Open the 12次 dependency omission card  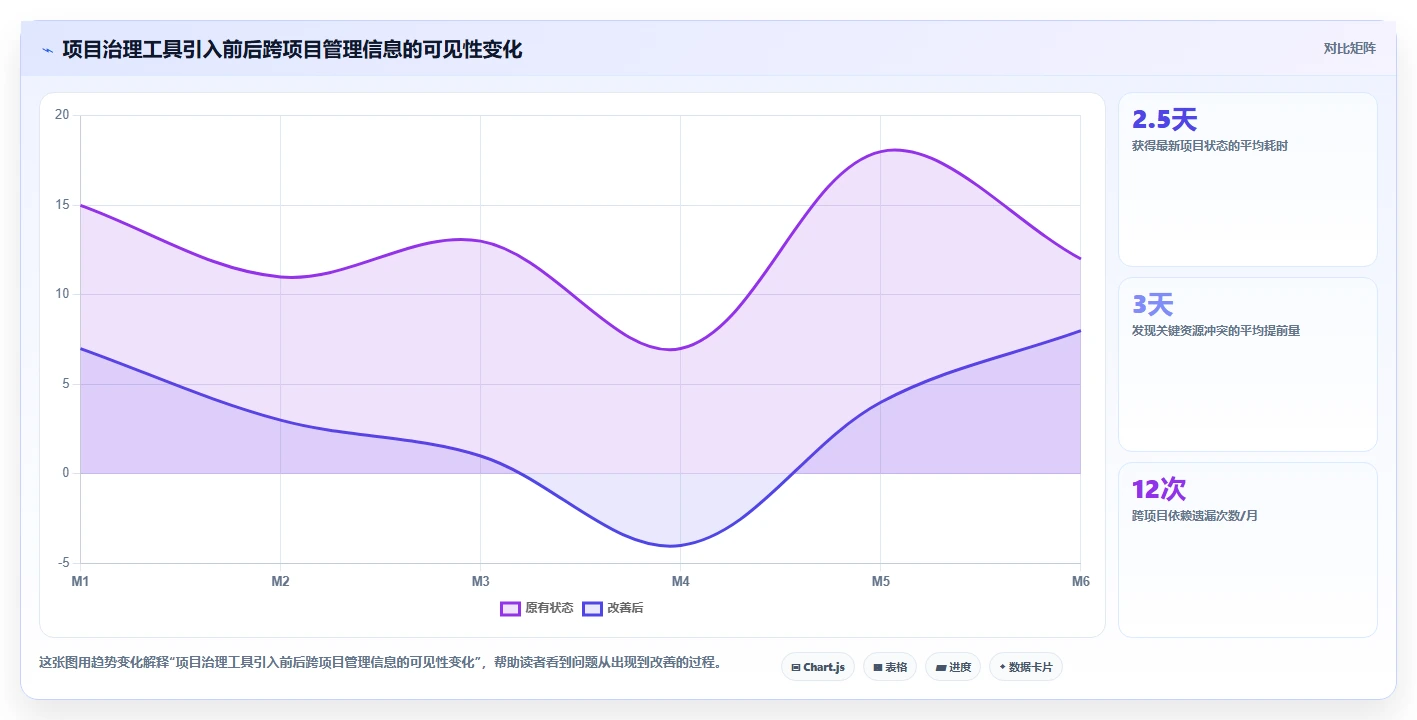tap(1248, 550)
